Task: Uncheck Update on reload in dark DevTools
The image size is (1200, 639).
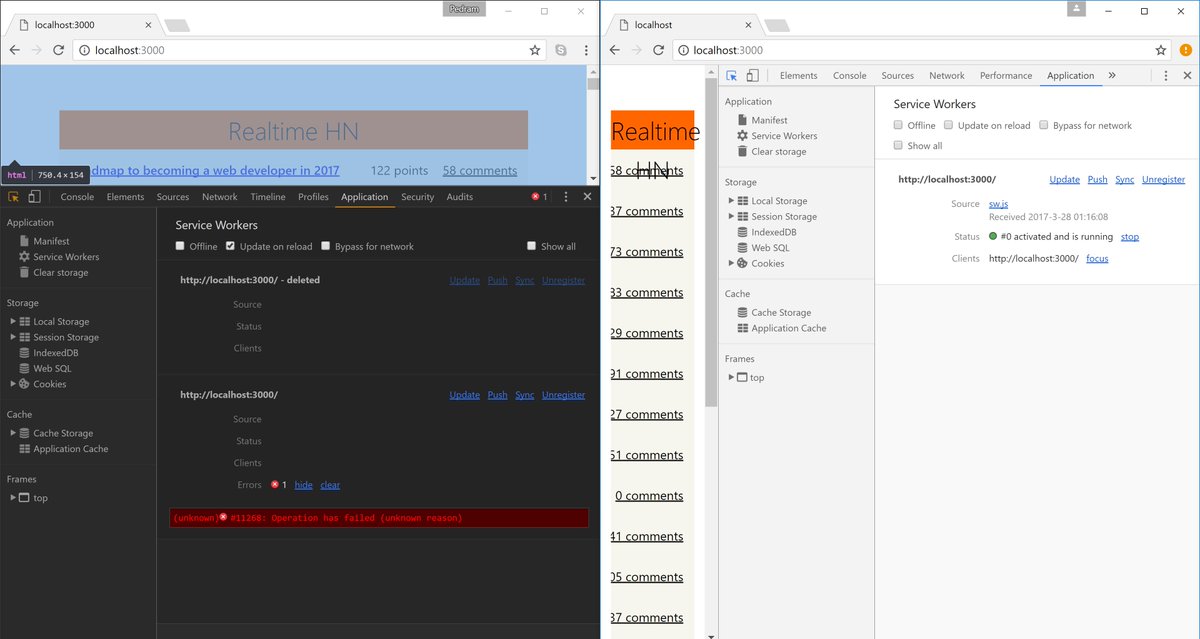Action: point(231,246)
